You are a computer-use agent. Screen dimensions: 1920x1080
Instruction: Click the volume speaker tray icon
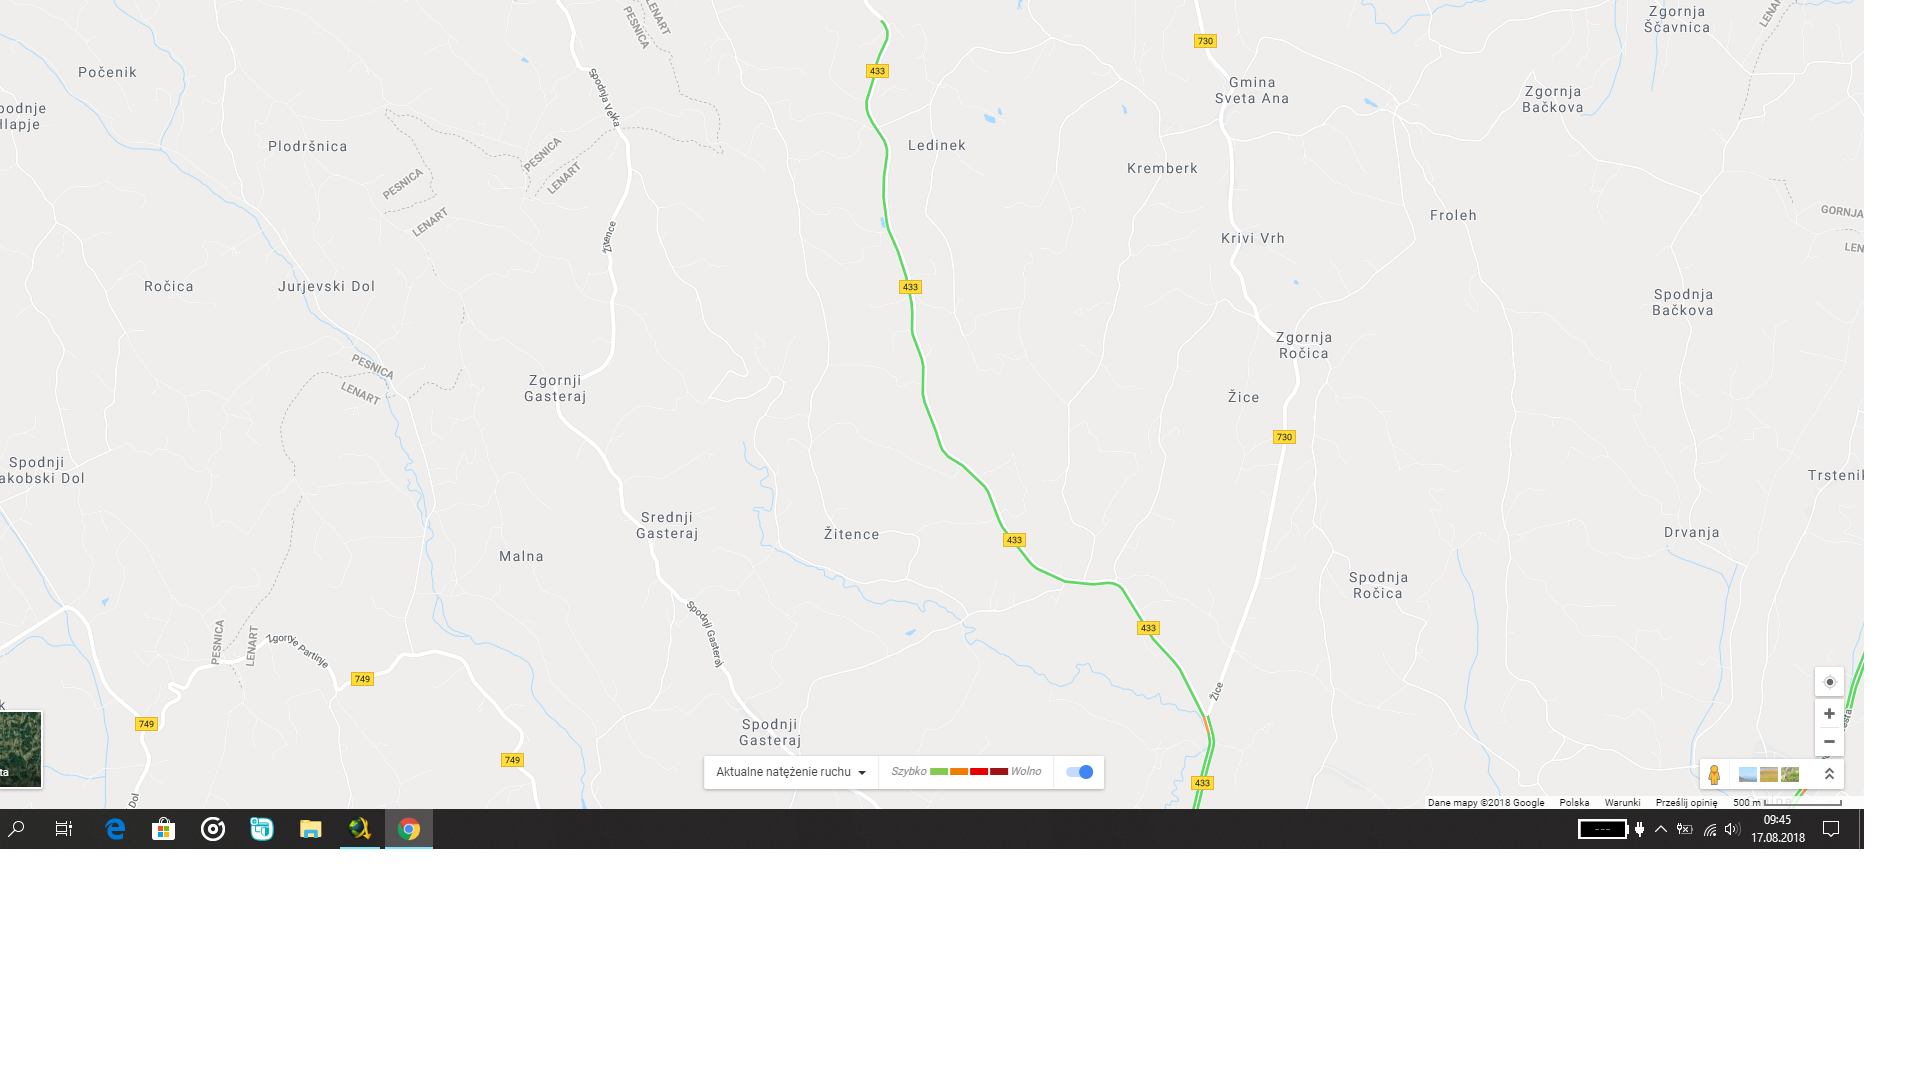pos(1732,829)
